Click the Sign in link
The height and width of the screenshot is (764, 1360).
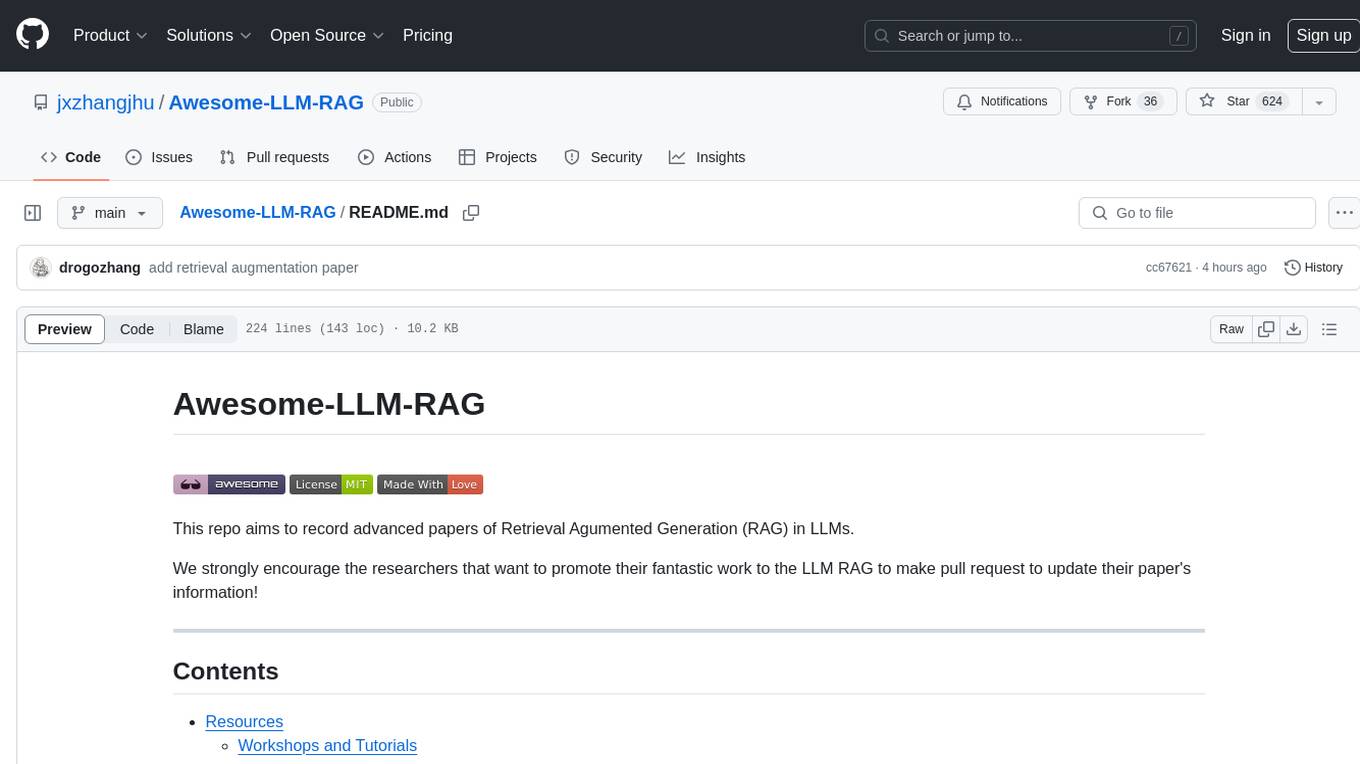click(x=1245, y=35)
